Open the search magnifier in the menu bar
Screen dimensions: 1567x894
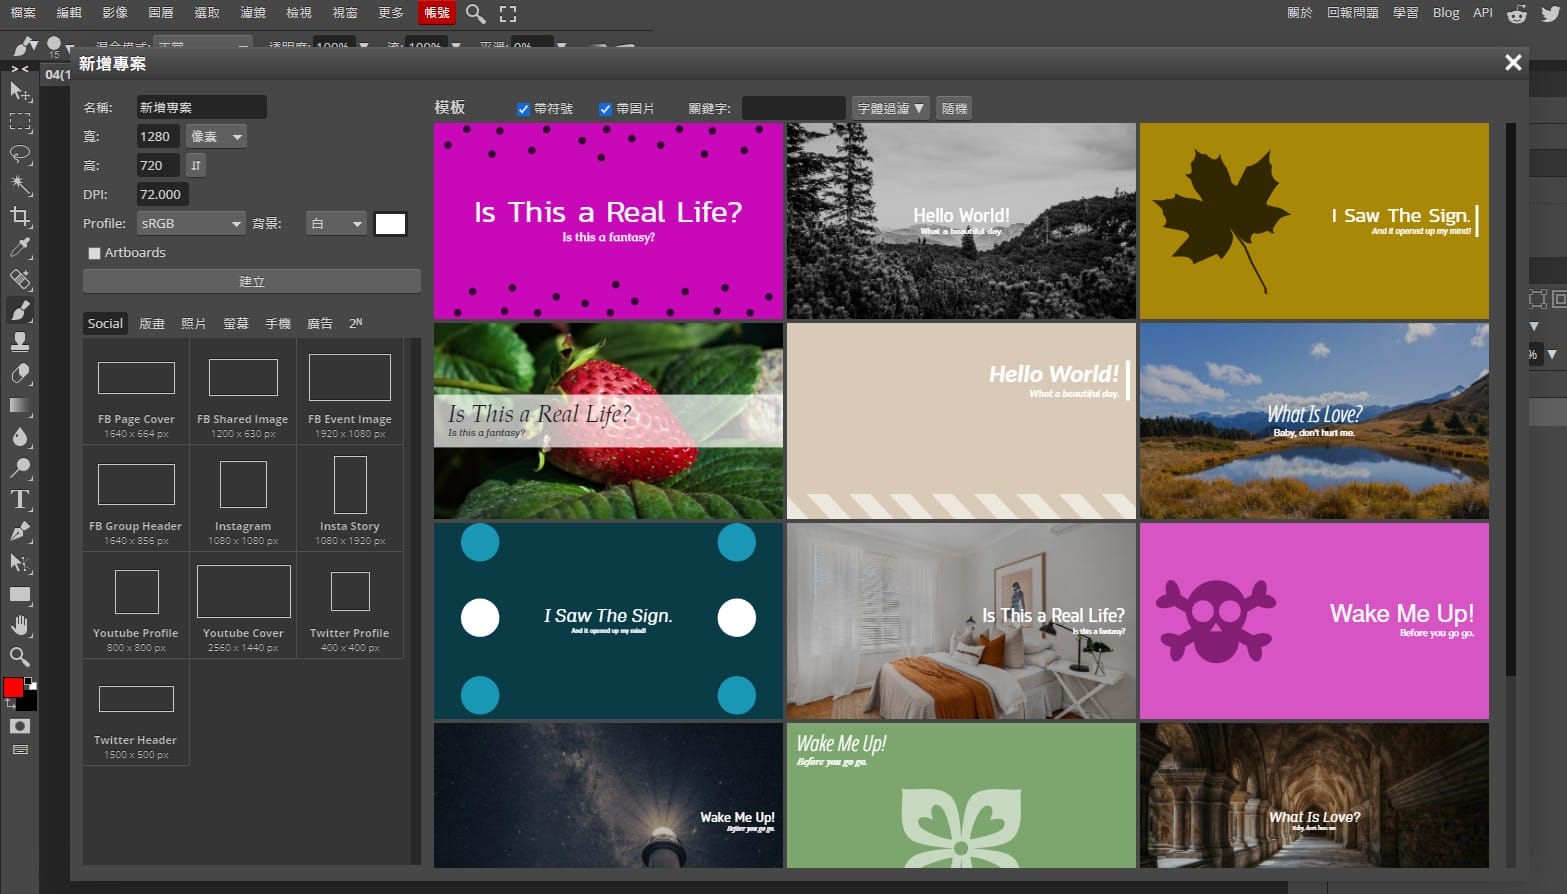coord(476,14)
